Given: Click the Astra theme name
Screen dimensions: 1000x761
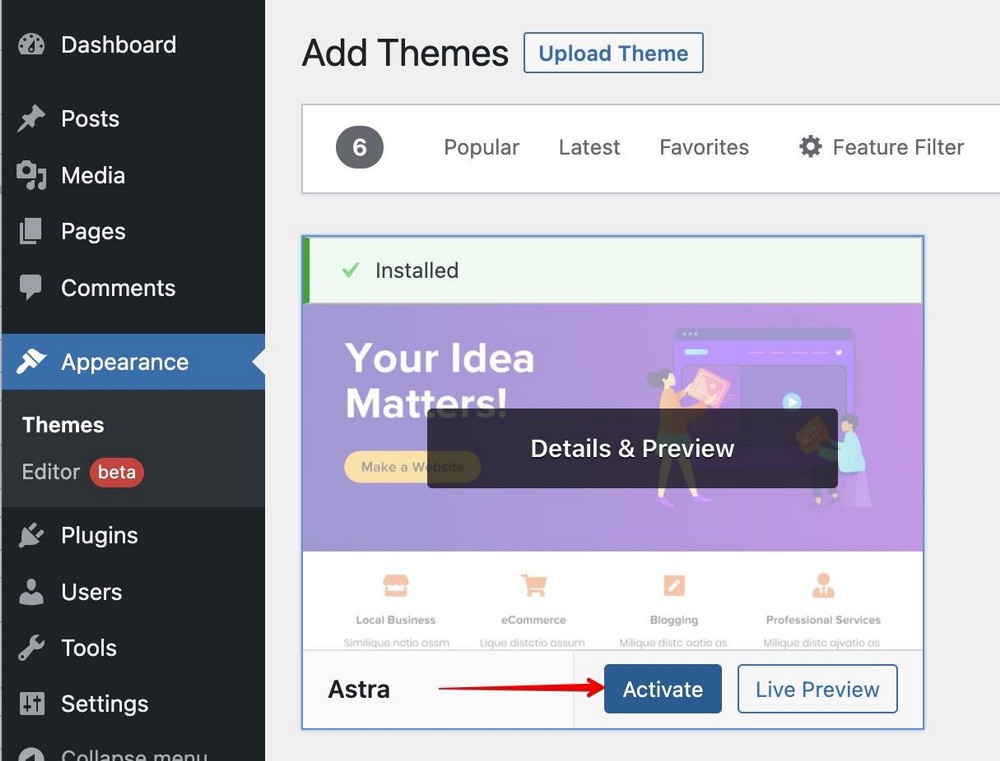Looking at the screenshot, I should tap(359, 690).
